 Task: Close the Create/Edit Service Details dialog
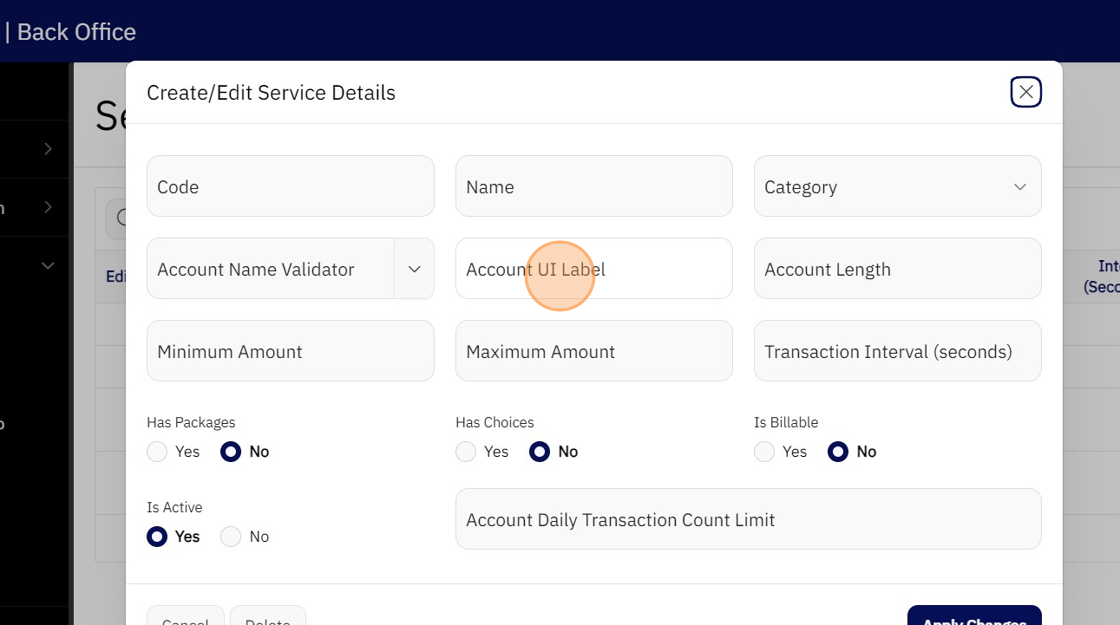click(x=1025, y=92)
